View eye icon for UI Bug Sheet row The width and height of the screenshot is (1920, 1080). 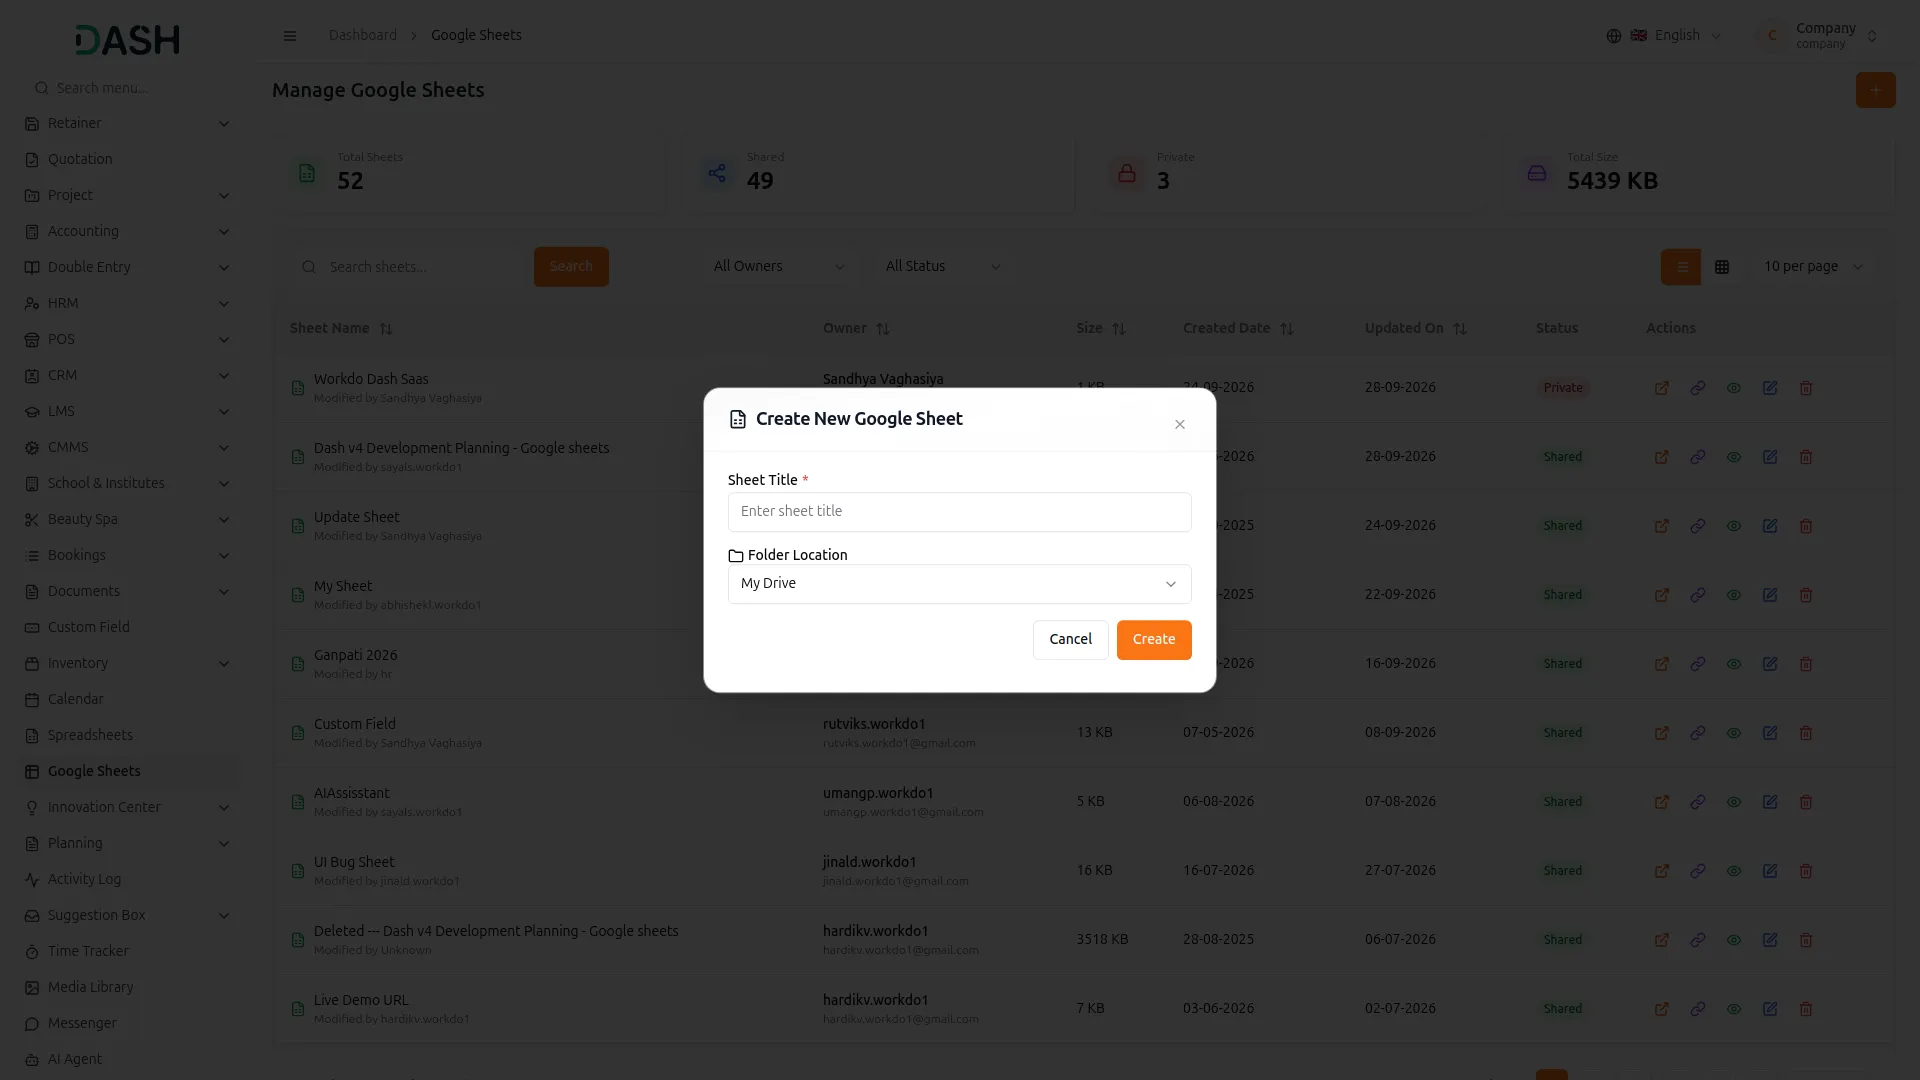click(1734, 871)
